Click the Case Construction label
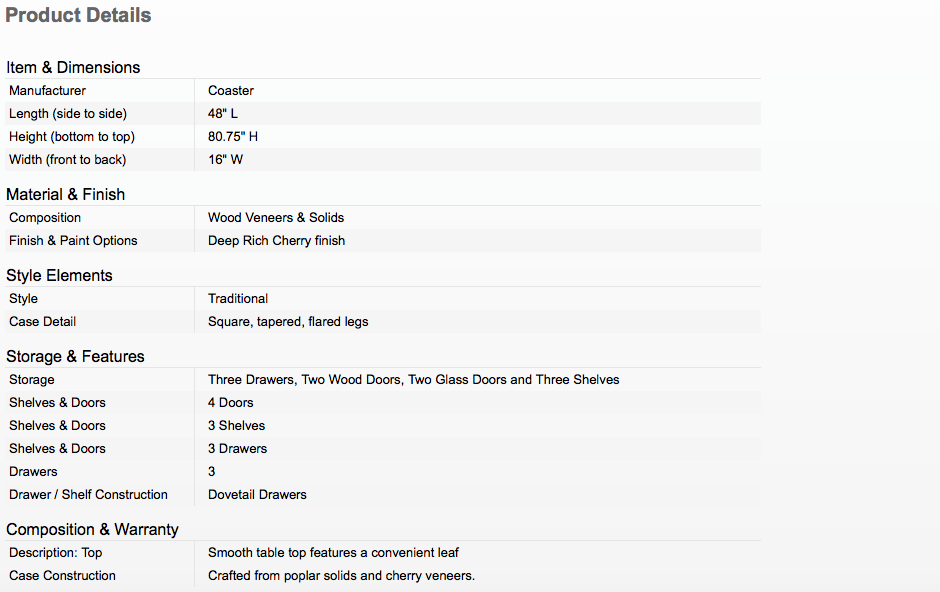940x592 pixels. click(62, 575)
